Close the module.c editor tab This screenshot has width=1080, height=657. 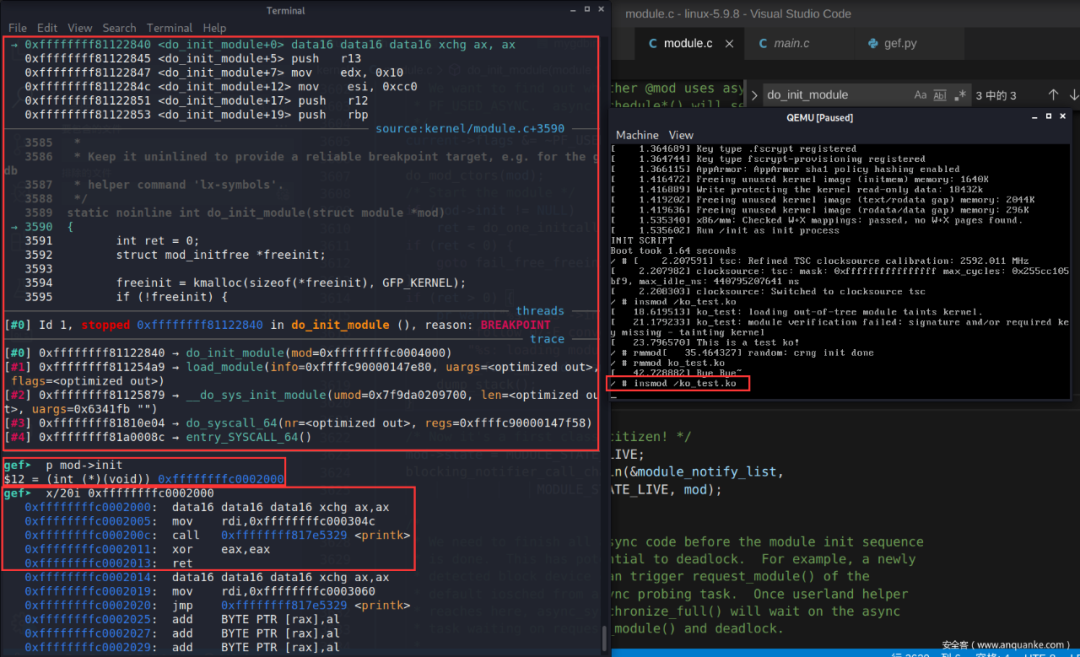pos(729,43)
